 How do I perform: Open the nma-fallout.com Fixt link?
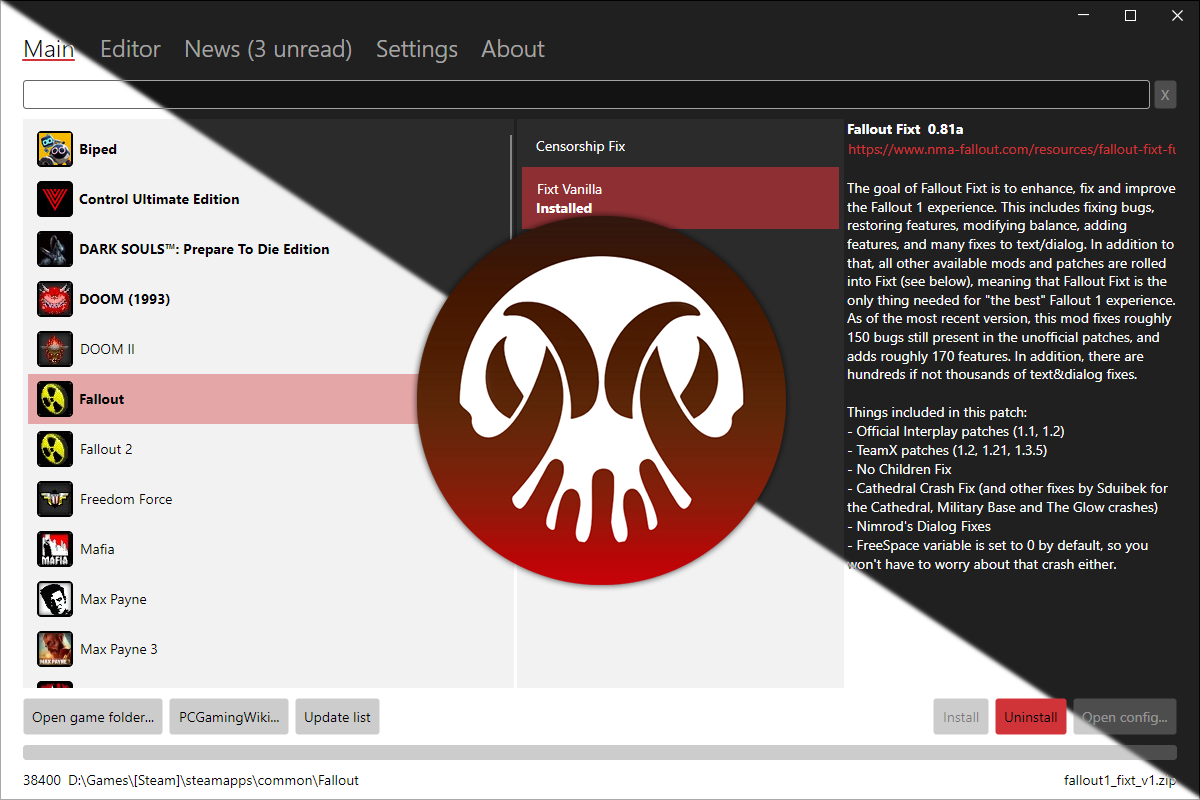1011,149
